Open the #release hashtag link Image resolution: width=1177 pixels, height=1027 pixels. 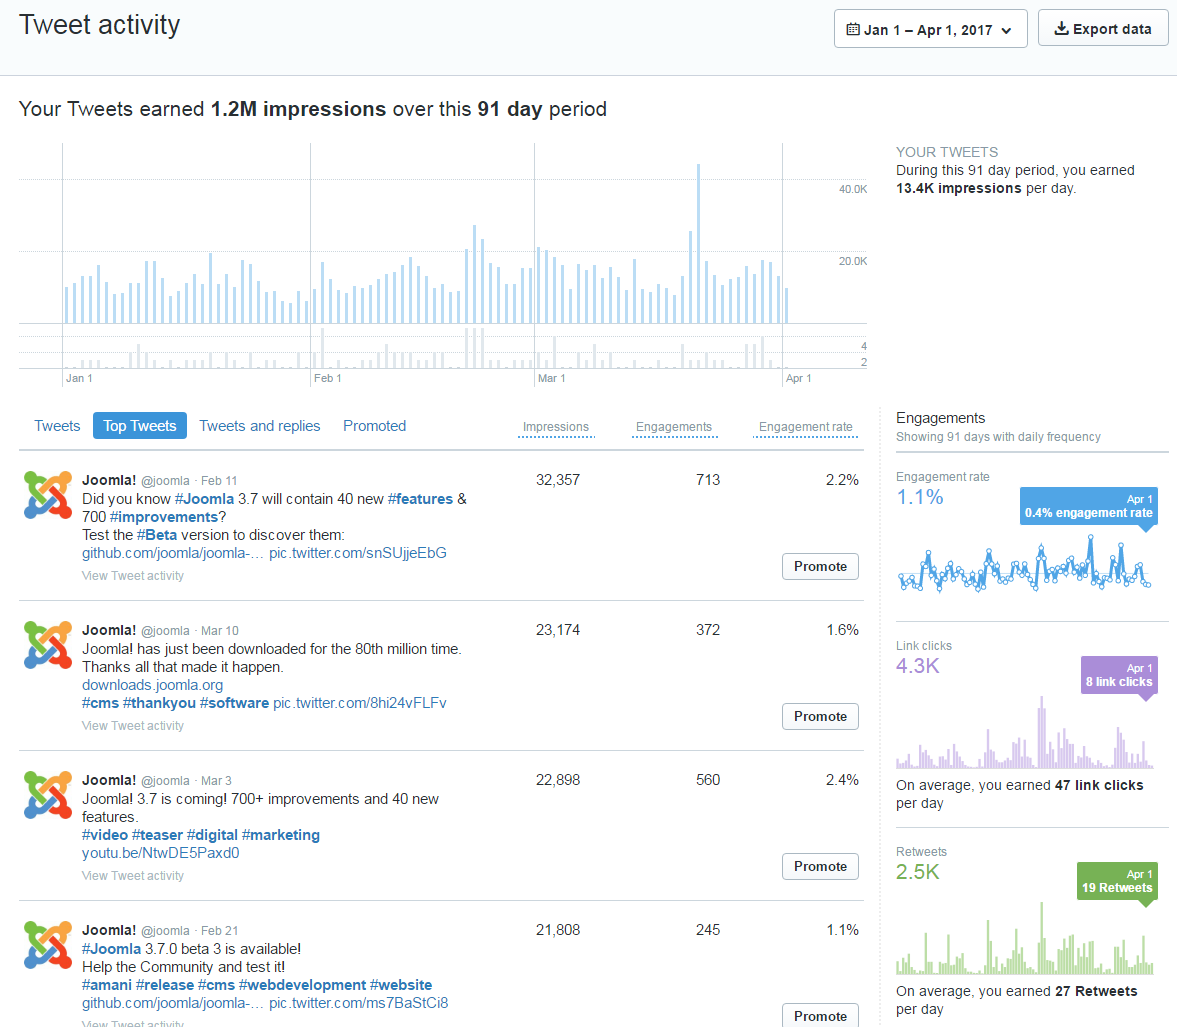click(x=165, y=985)
